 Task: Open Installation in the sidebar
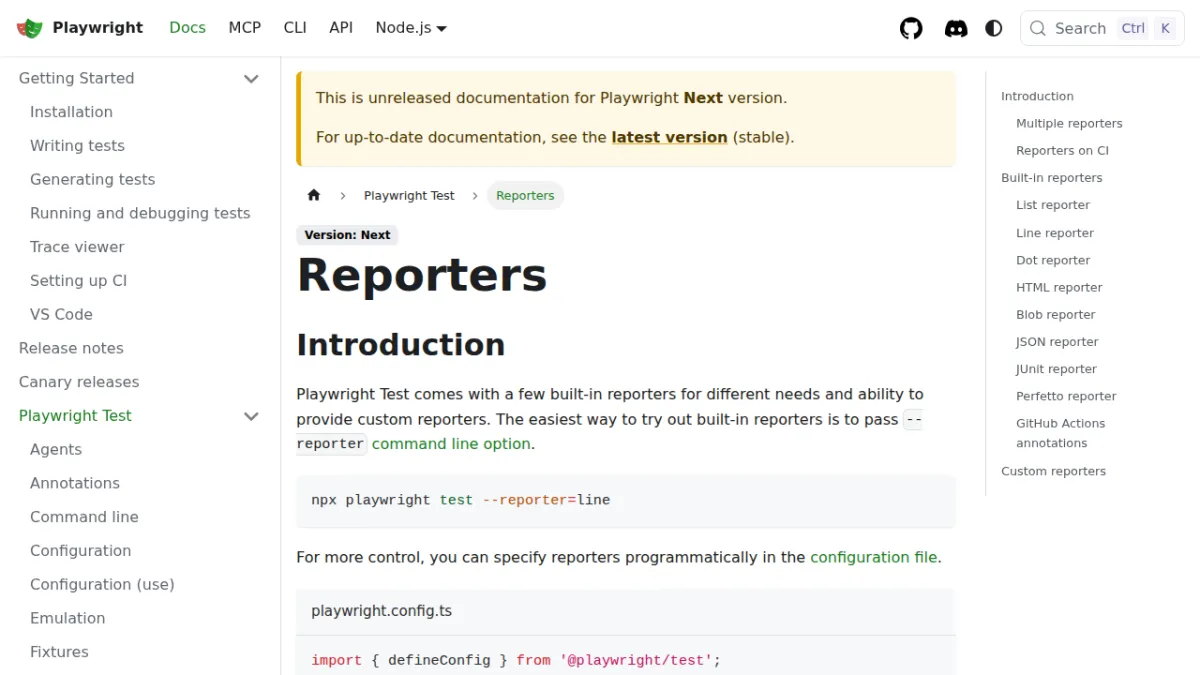pyautogui.click(x=71, y=112)
